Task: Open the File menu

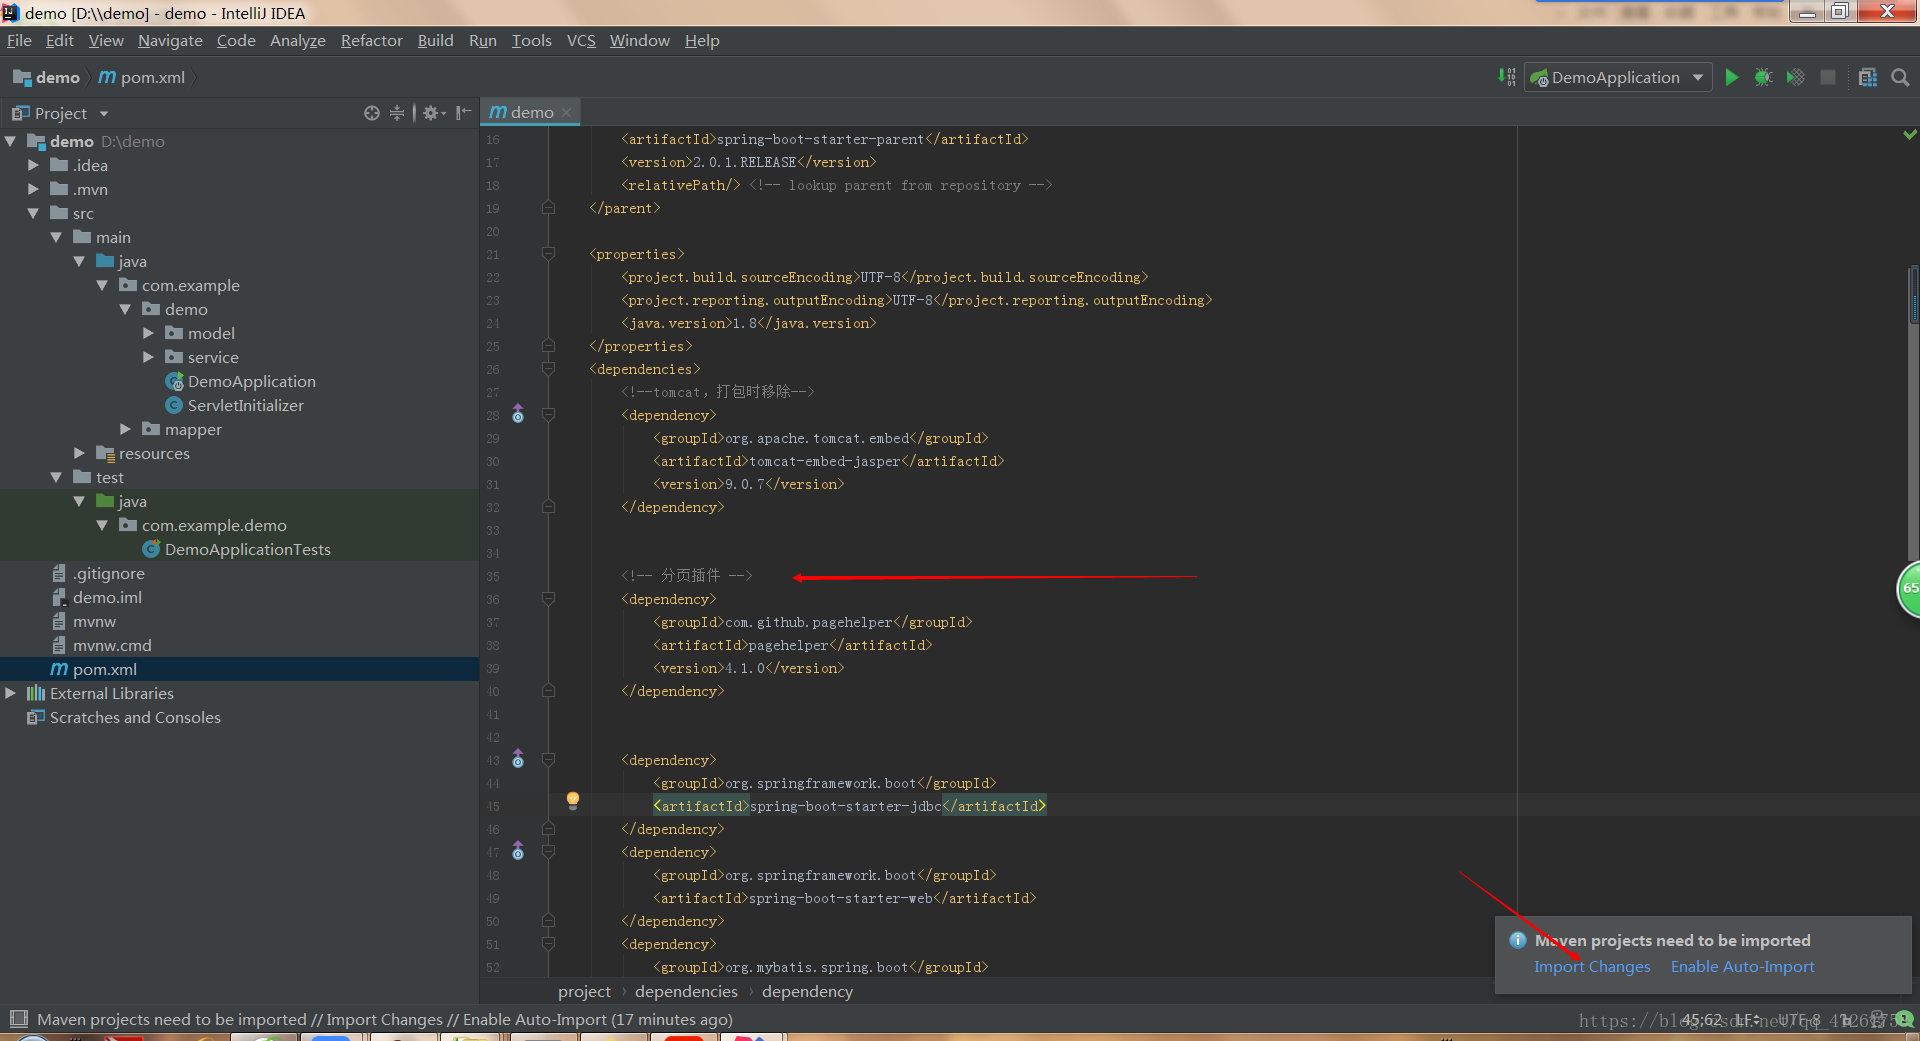Action: point(19,41)
